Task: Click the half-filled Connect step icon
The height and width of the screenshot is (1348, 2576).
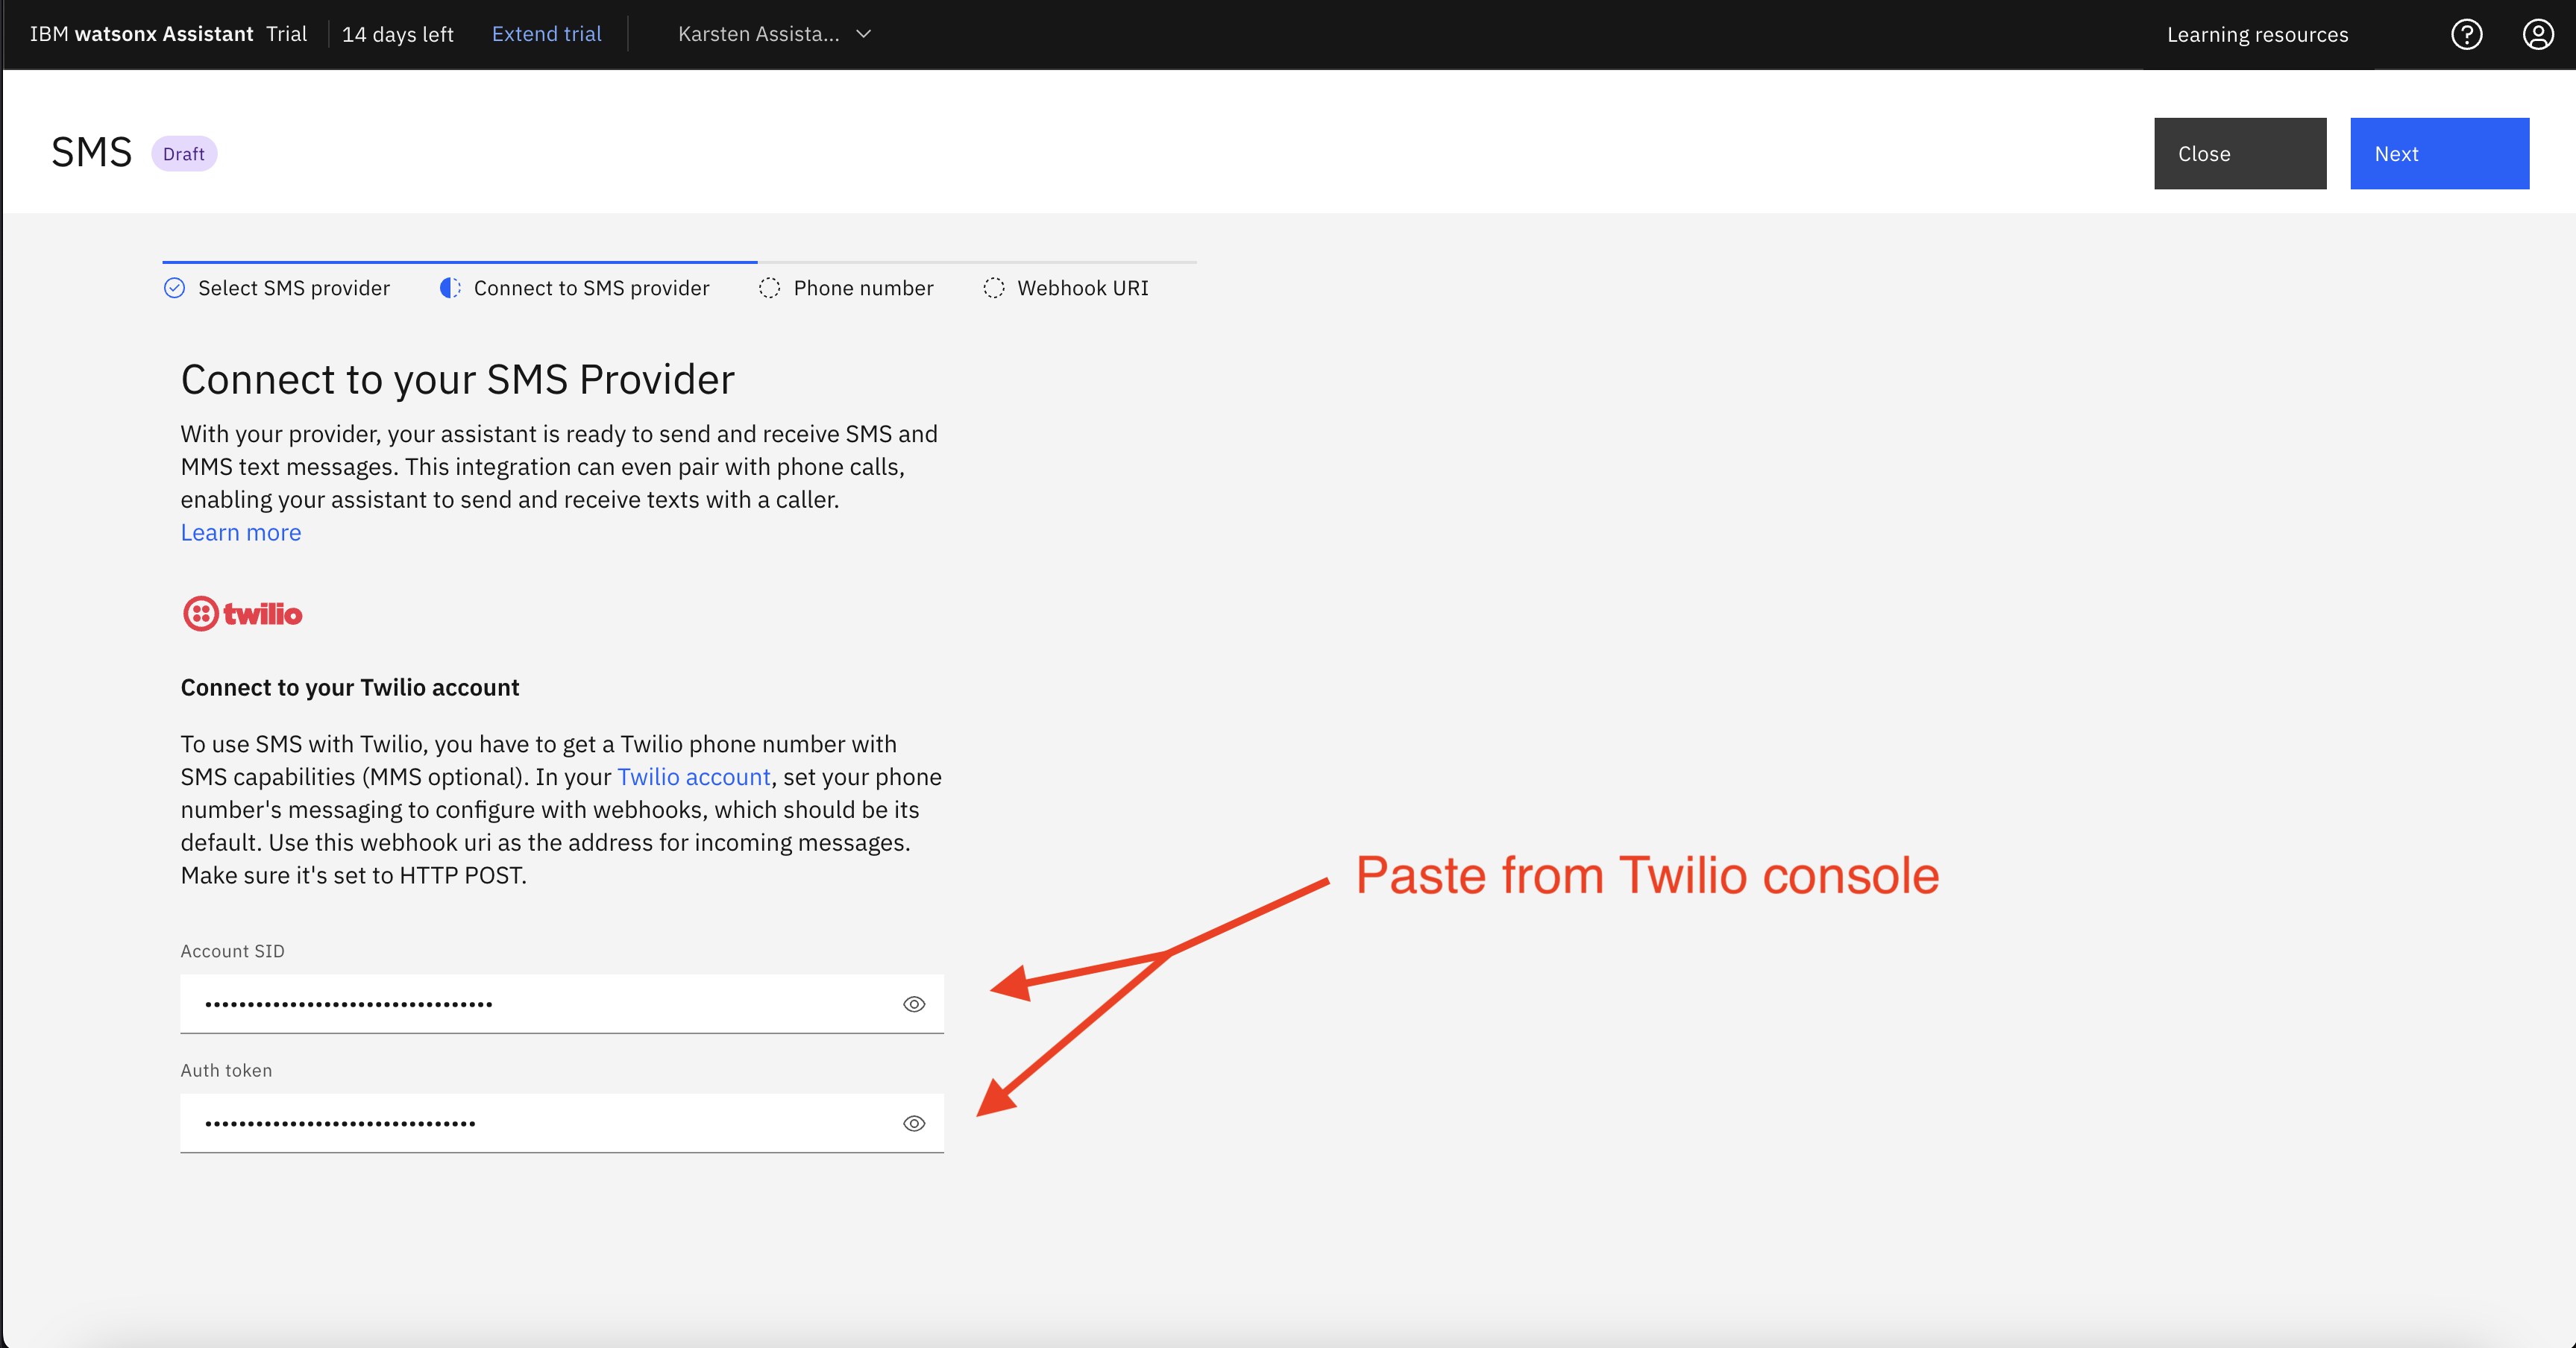Action: point(450,288)
